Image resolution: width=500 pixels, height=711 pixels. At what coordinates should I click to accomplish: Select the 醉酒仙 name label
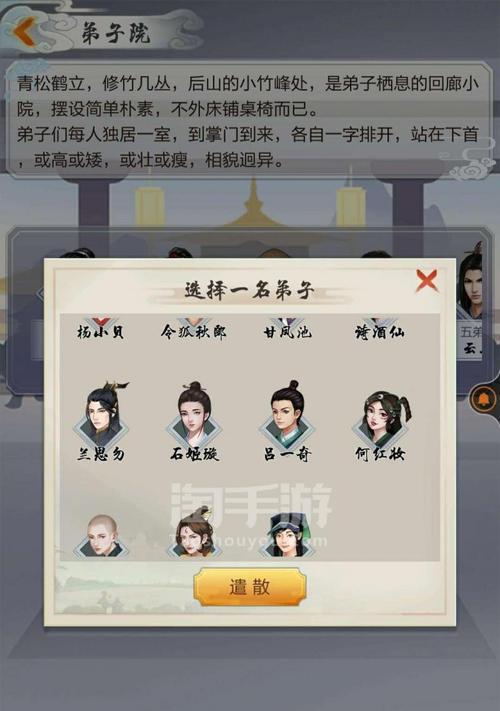[380, 332]
